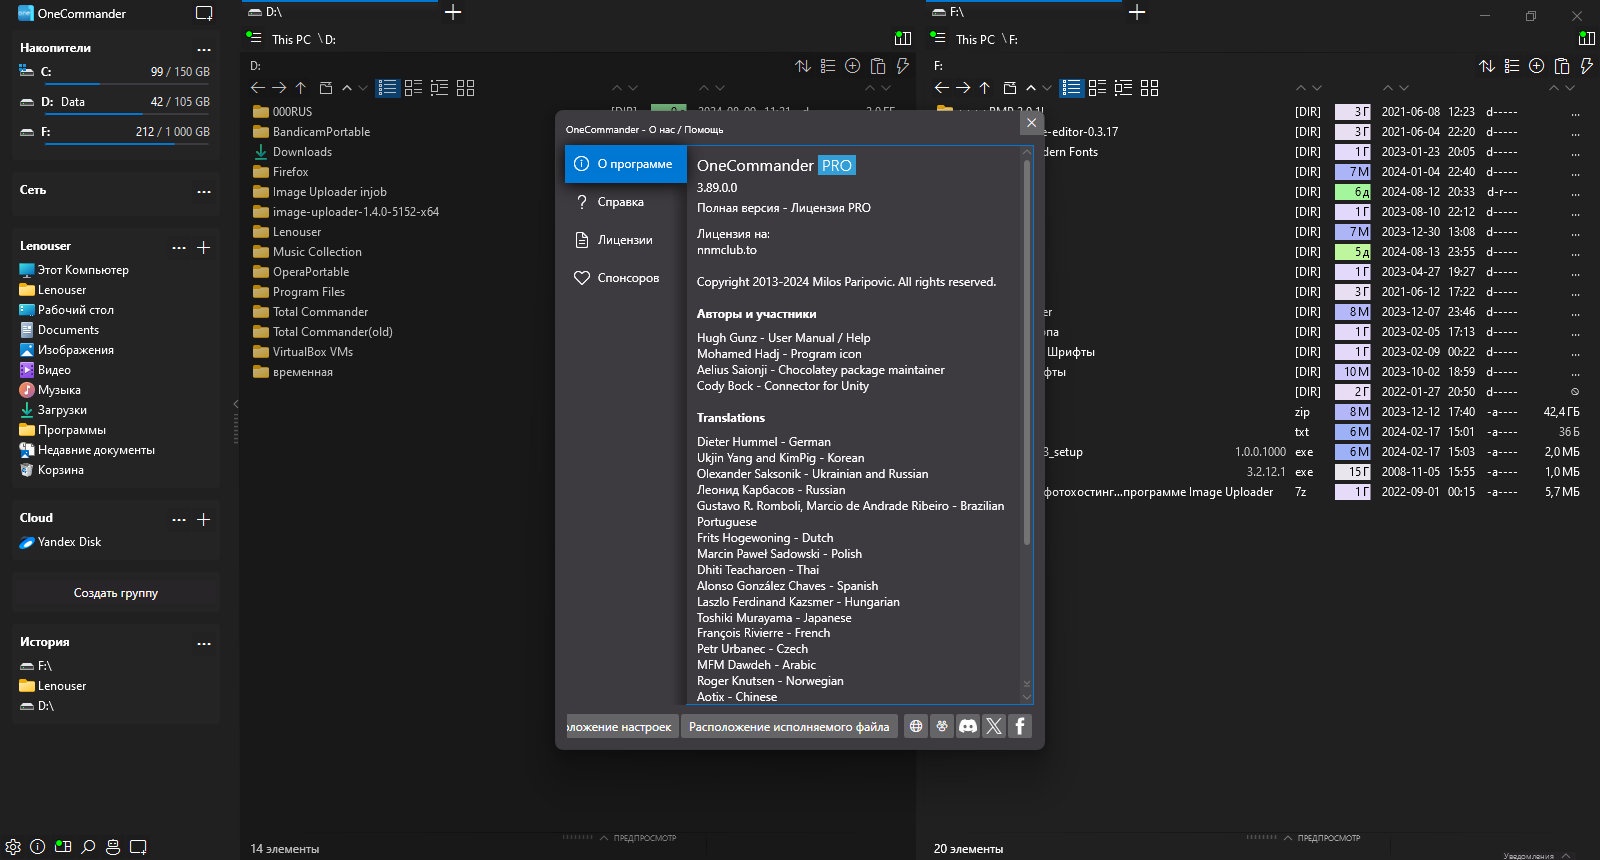Go forward in D: pane navigation
This screenshot has width=1600, height=860.
[279, 88]
